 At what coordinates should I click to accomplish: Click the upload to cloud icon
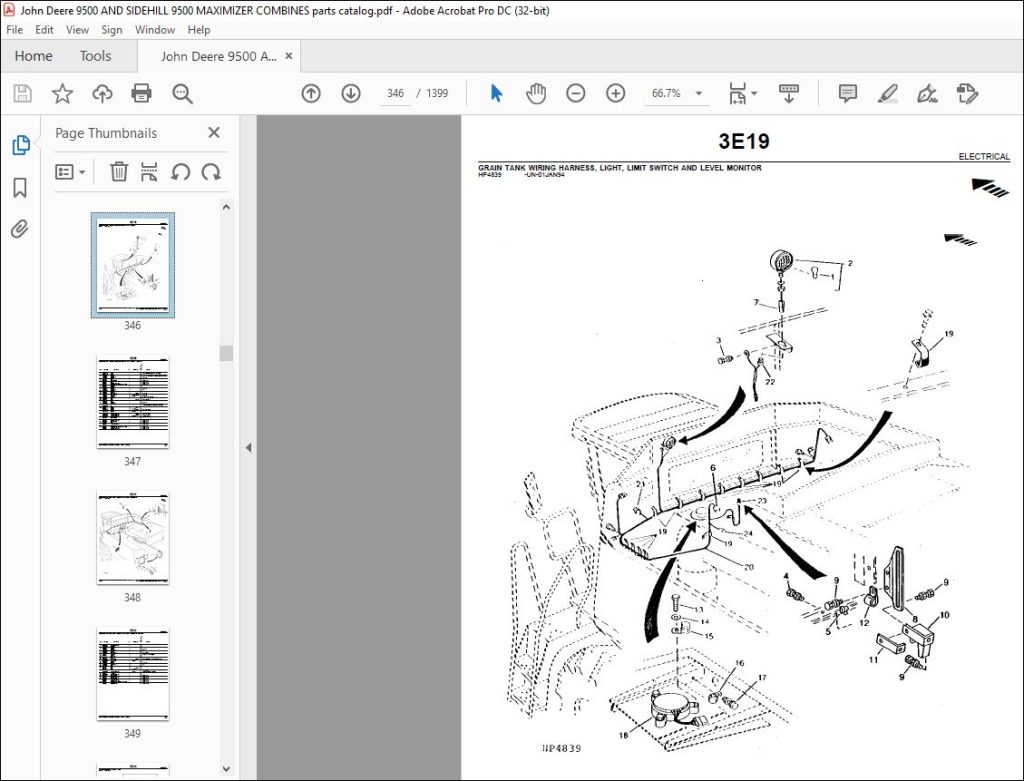coord(102,93)
